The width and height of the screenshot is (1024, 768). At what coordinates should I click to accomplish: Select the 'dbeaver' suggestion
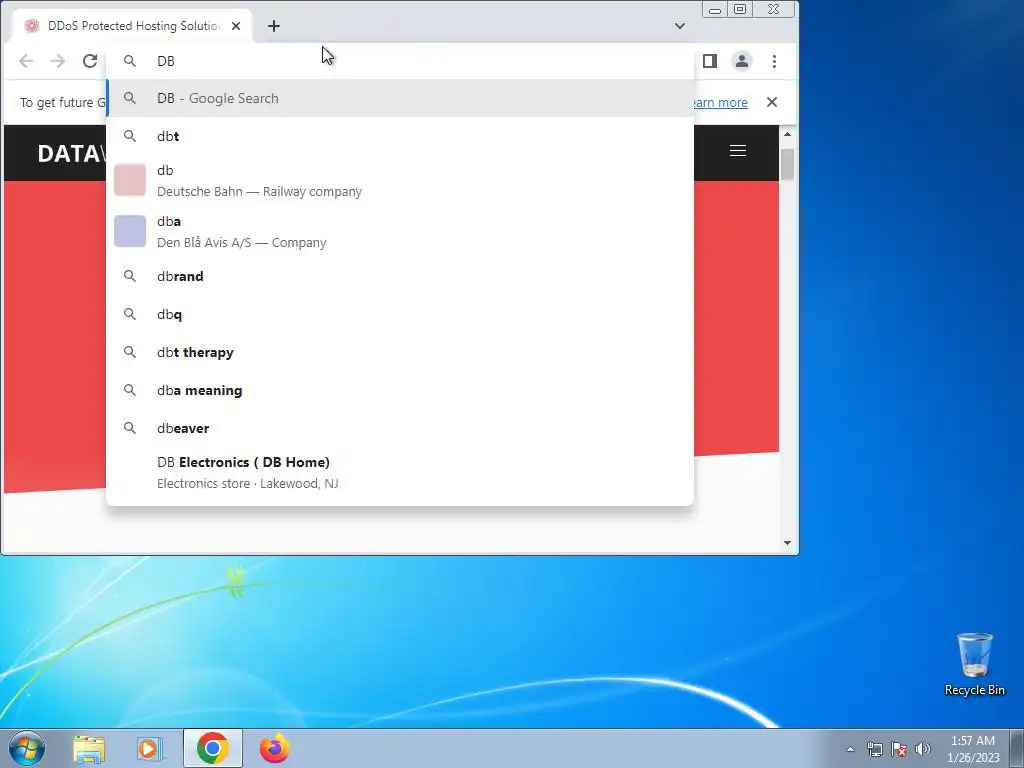400,428
